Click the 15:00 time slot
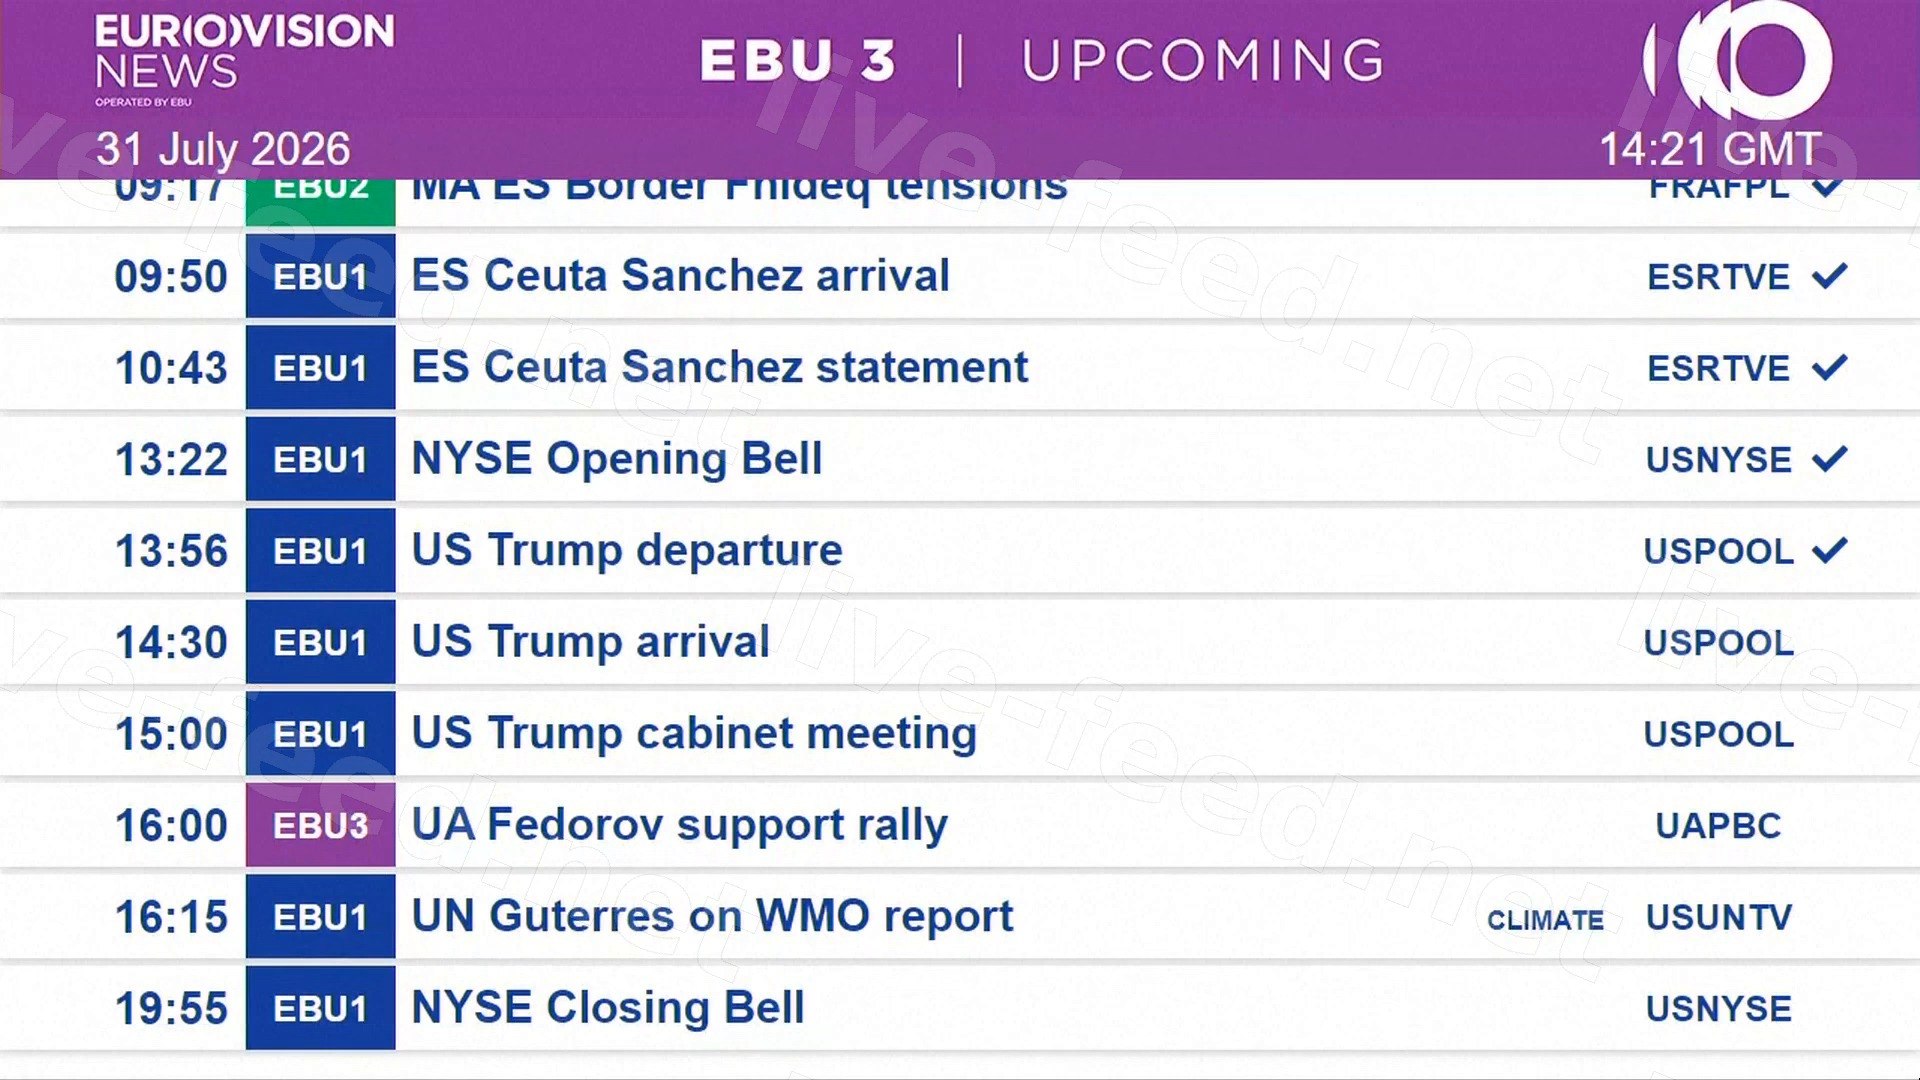This screenshot has width=1920, height=1080. pyautogui.click(x=172, y=734)
